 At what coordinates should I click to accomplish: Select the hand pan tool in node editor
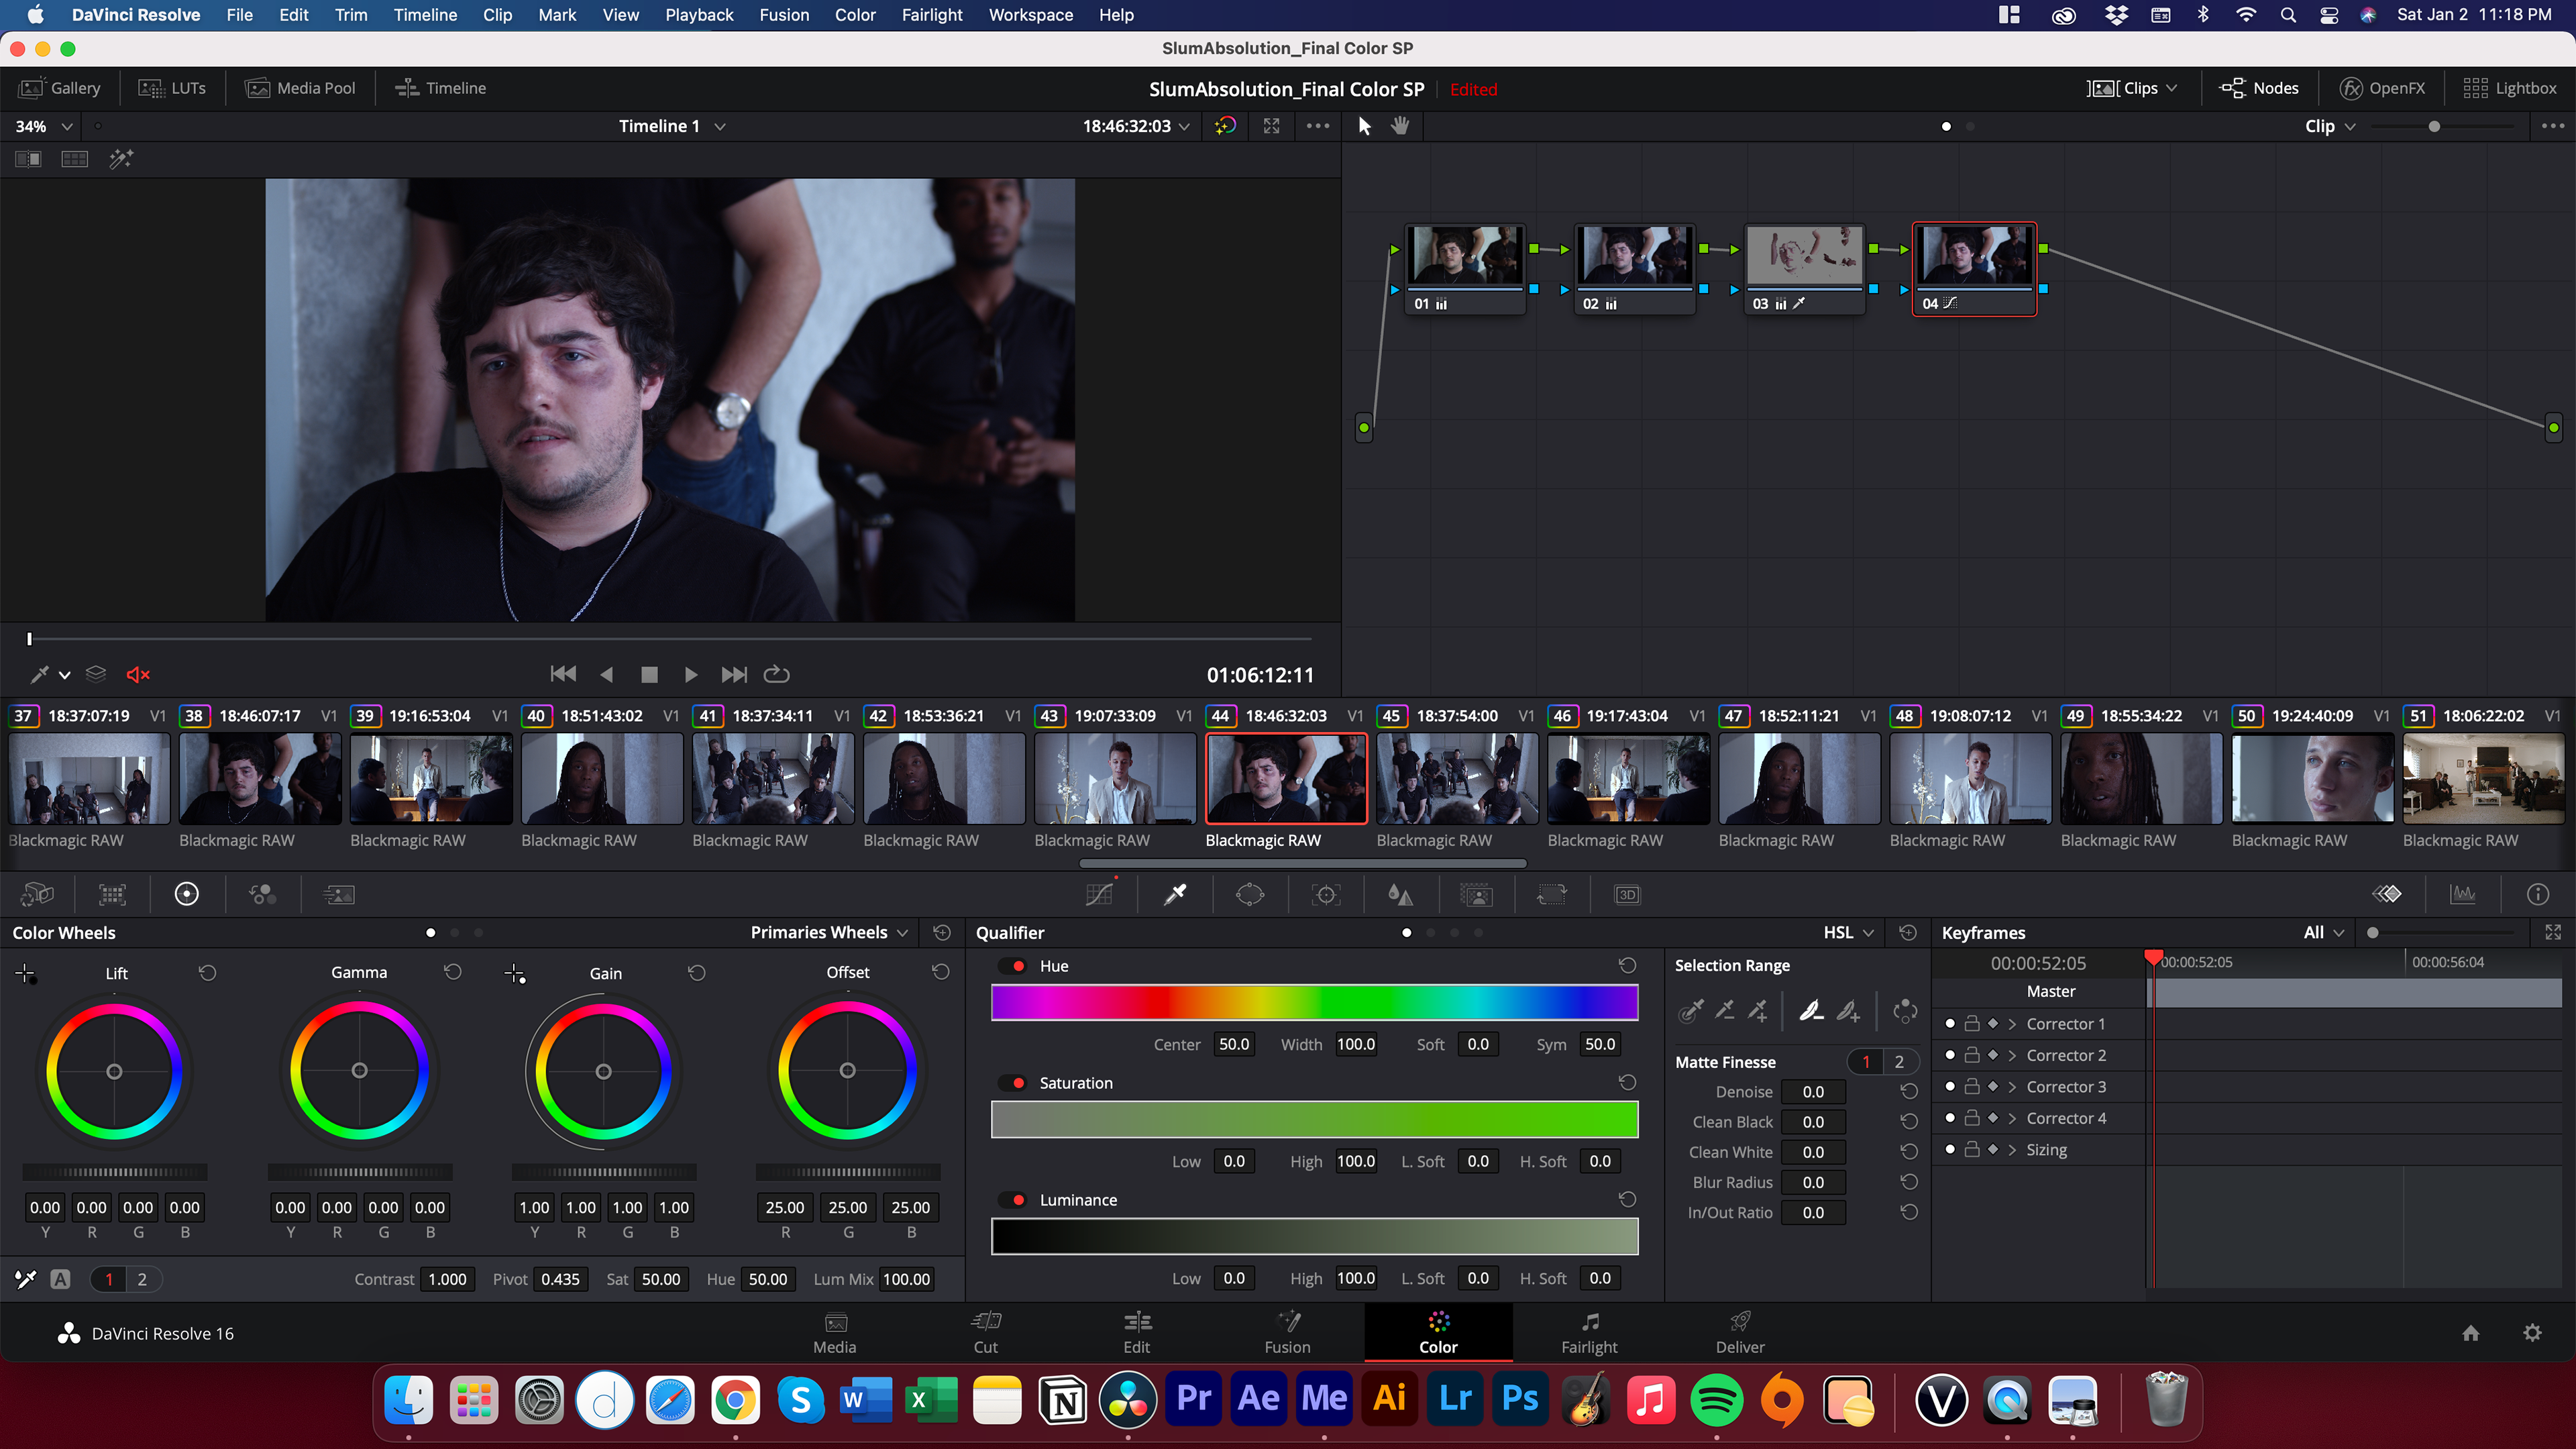pyautogui.click(x=1400, y=126)
